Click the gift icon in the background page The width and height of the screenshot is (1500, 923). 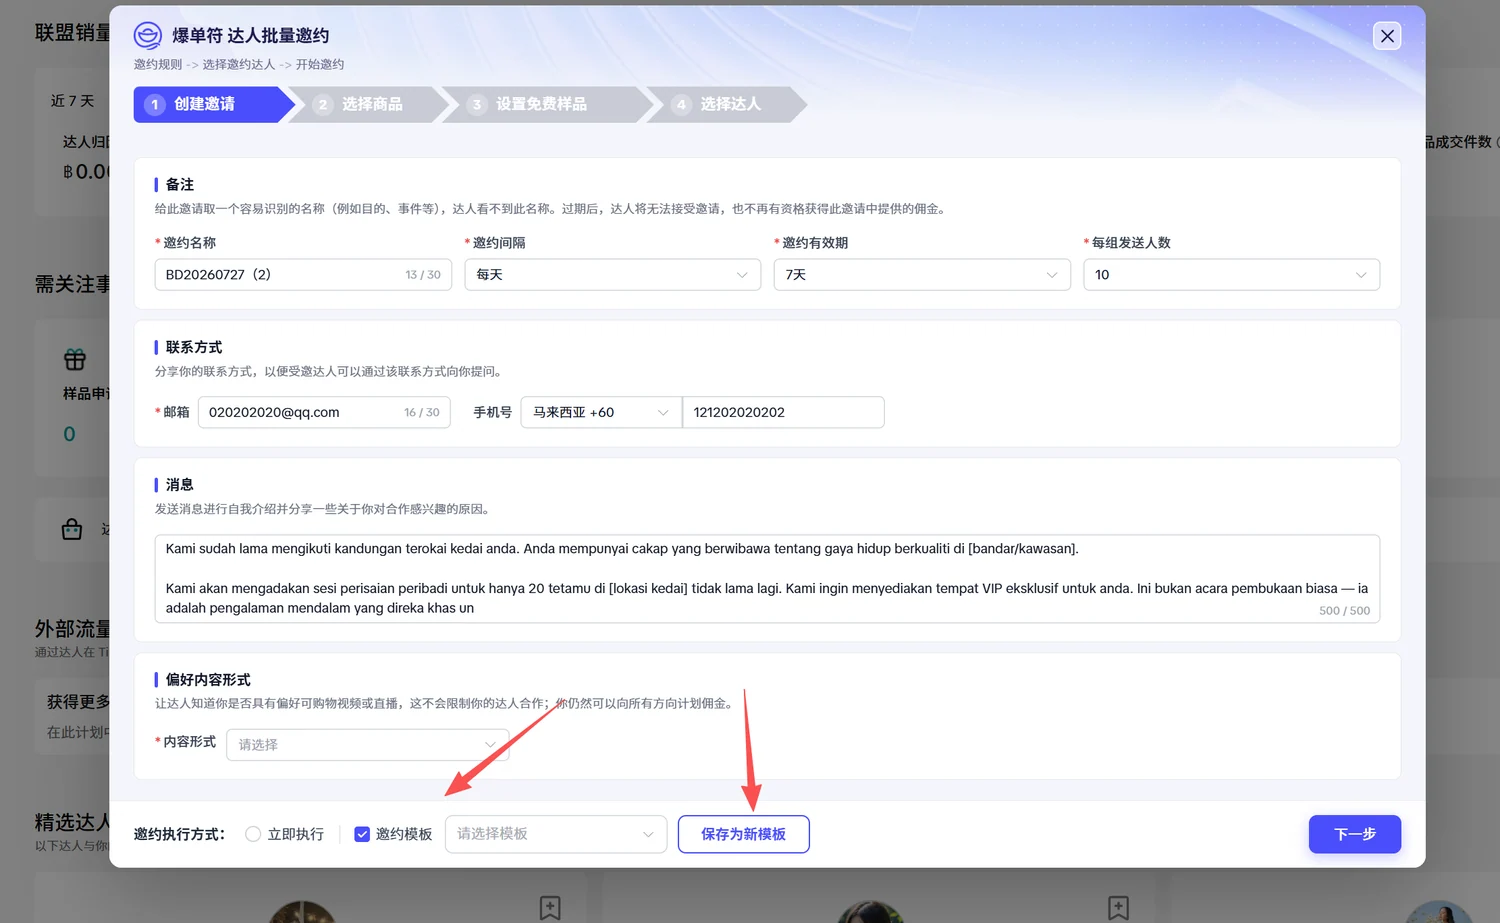[x=75, y=359]
